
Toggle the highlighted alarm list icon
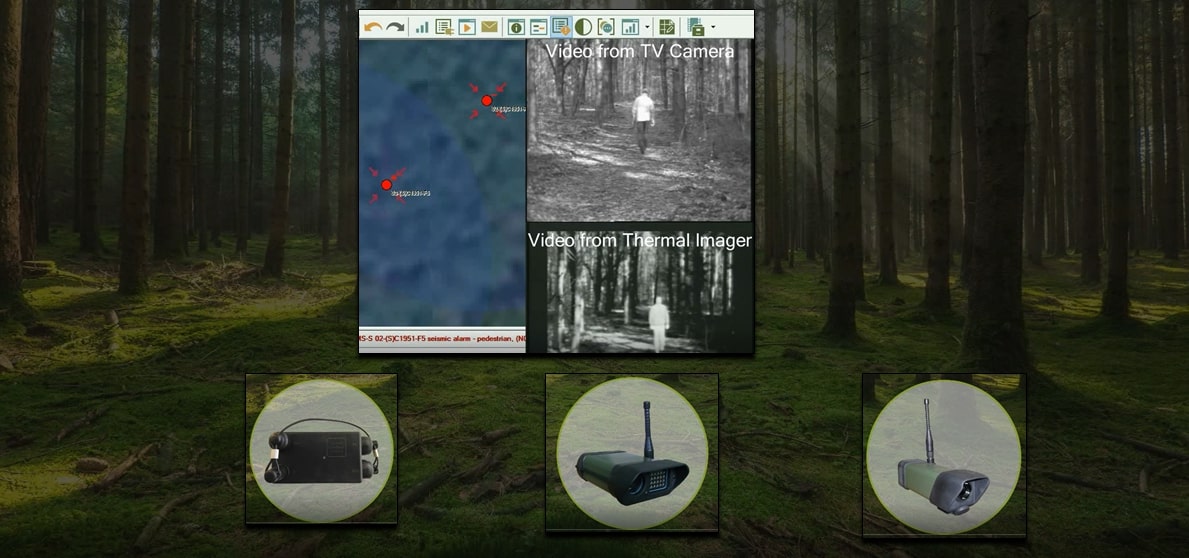pos(561,27)
